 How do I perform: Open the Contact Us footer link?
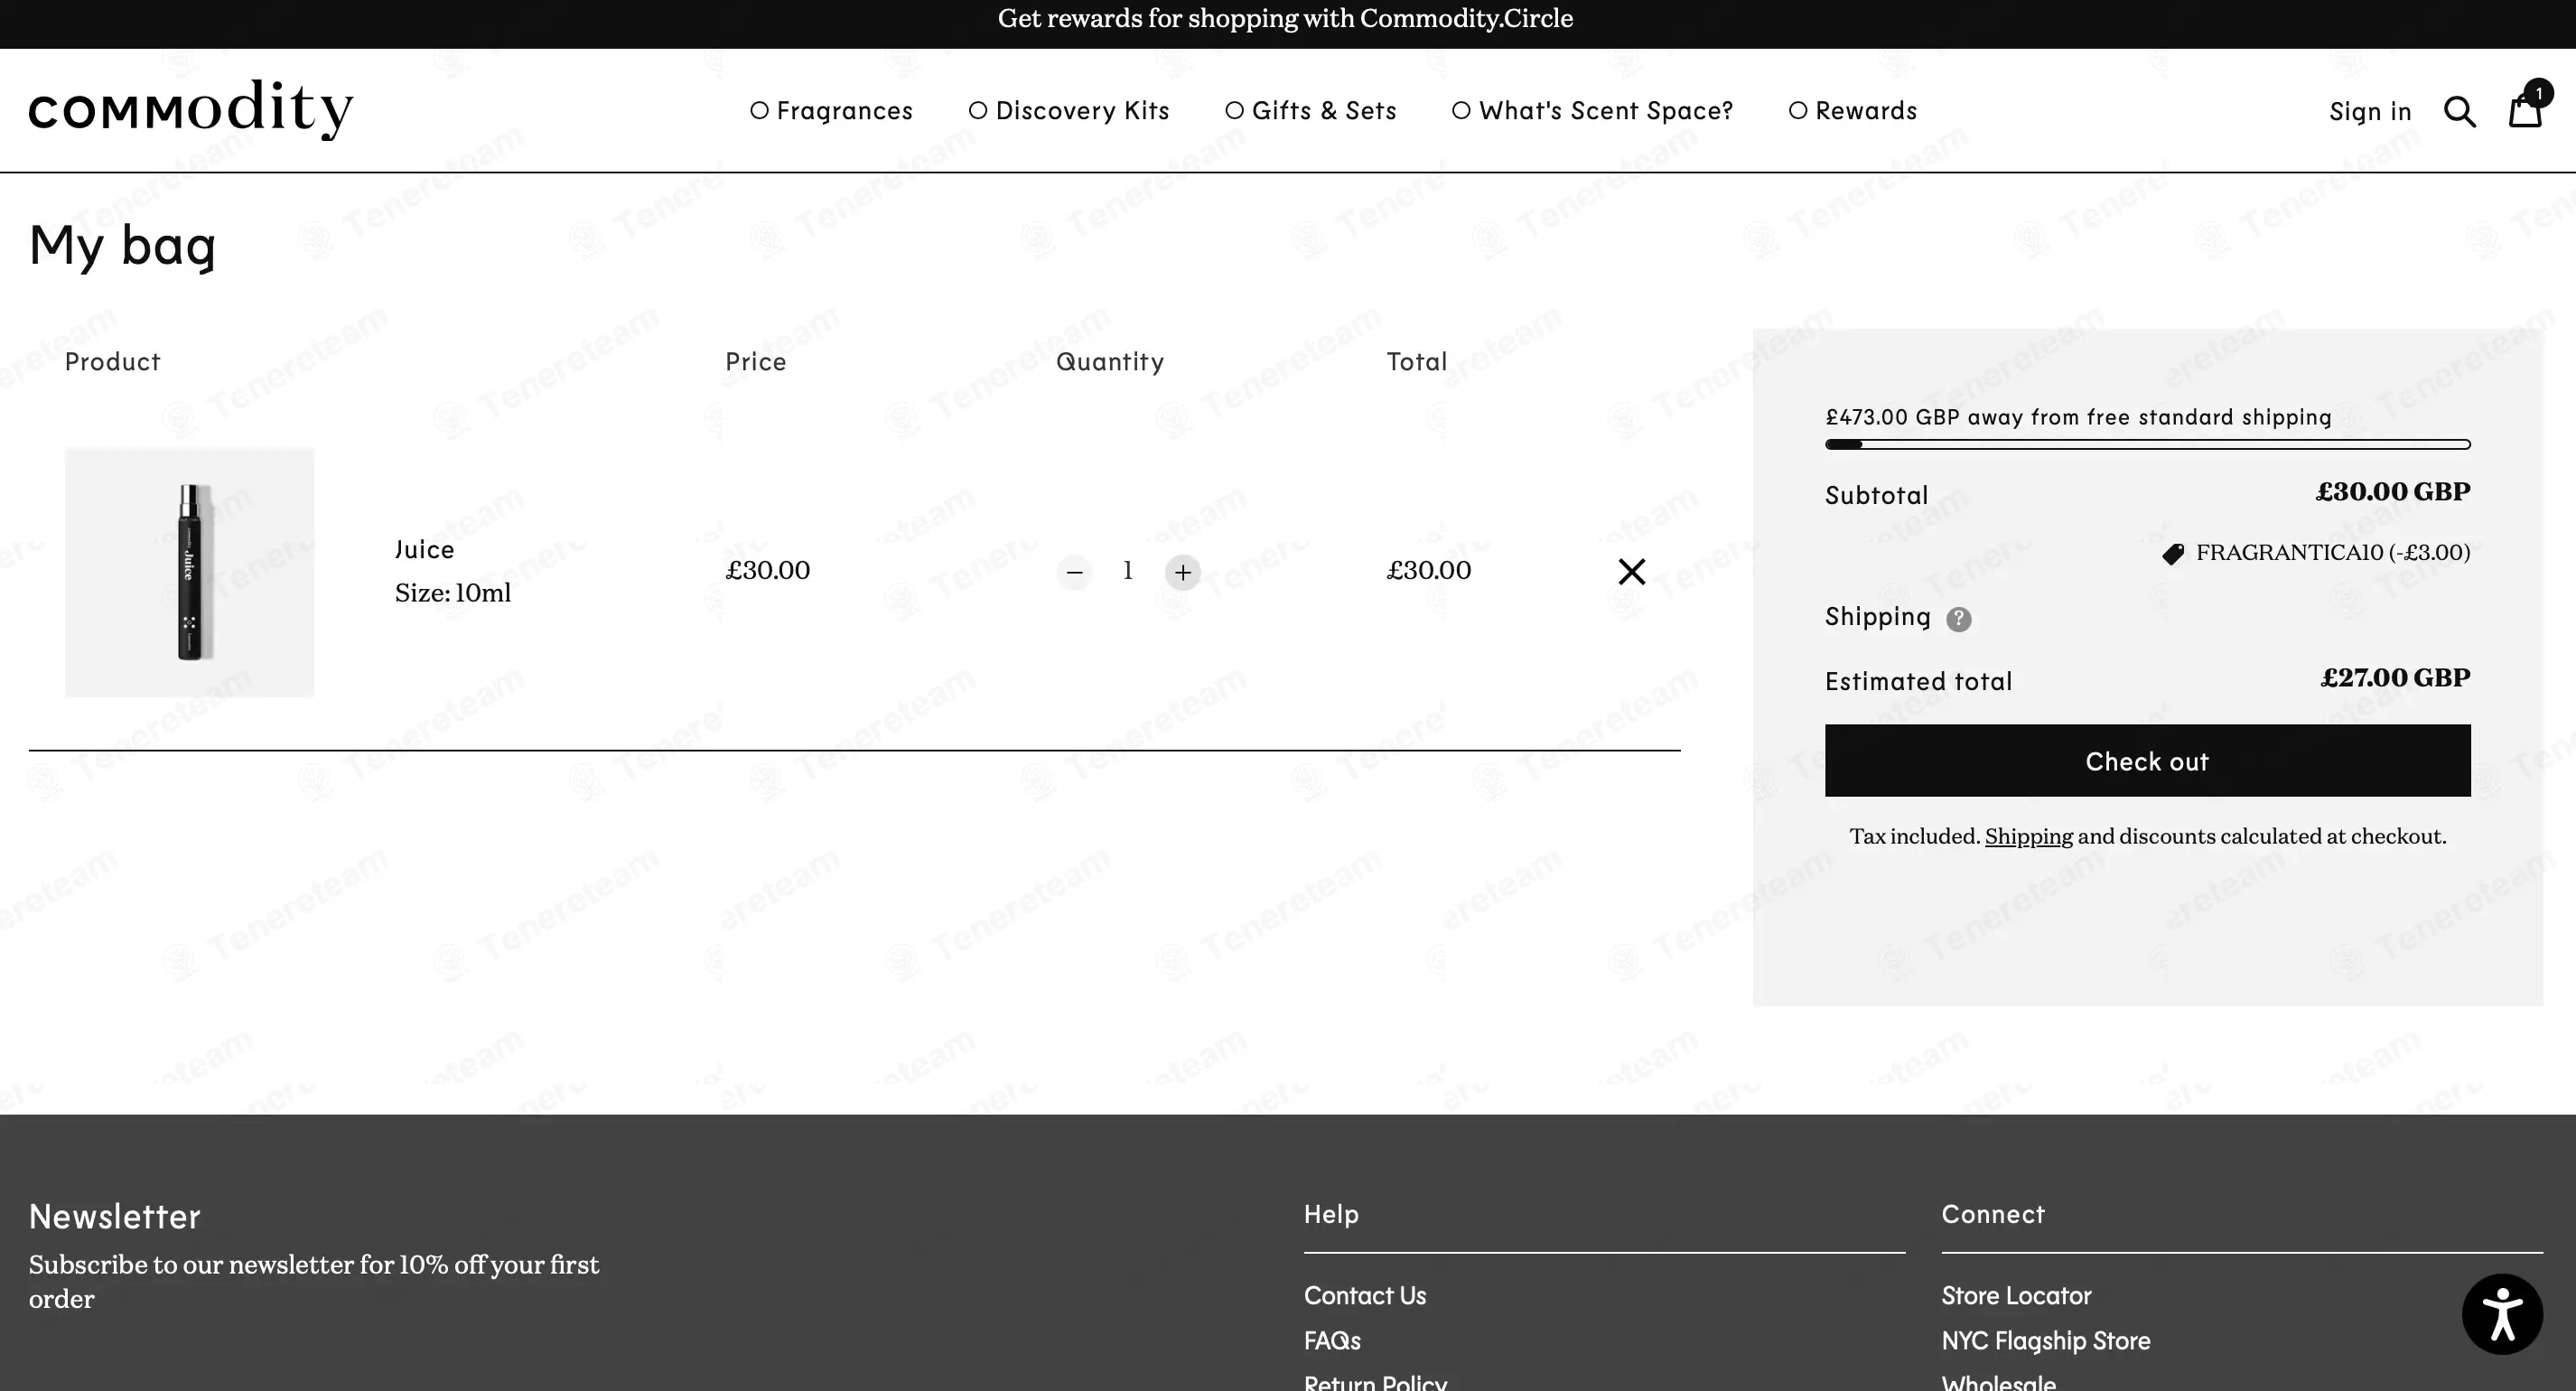[1365, 1296]
